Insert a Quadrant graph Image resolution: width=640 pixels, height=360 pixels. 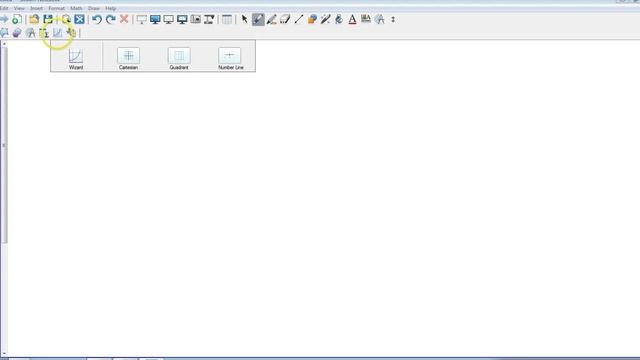click(x=179, y=59)
